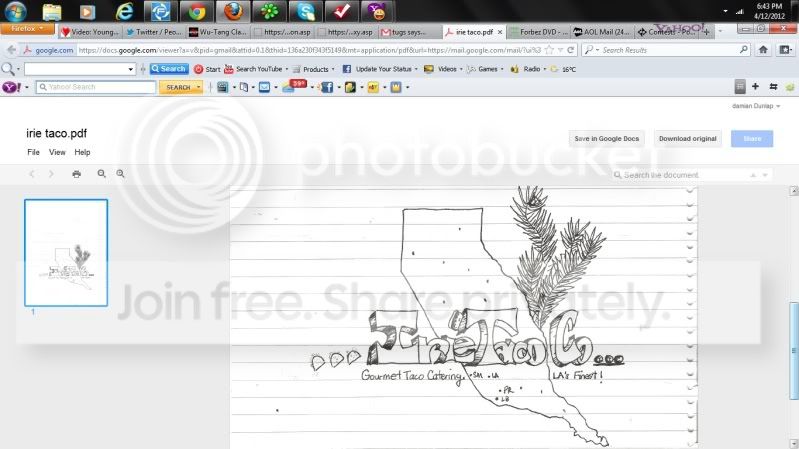
Task: Click the Search the document field
Action: click(691, 175)
